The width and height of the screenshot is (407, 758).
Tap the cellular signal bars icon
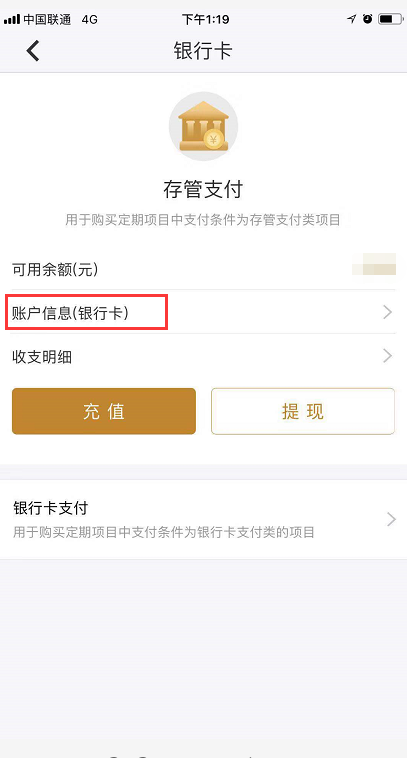[12, 19]
